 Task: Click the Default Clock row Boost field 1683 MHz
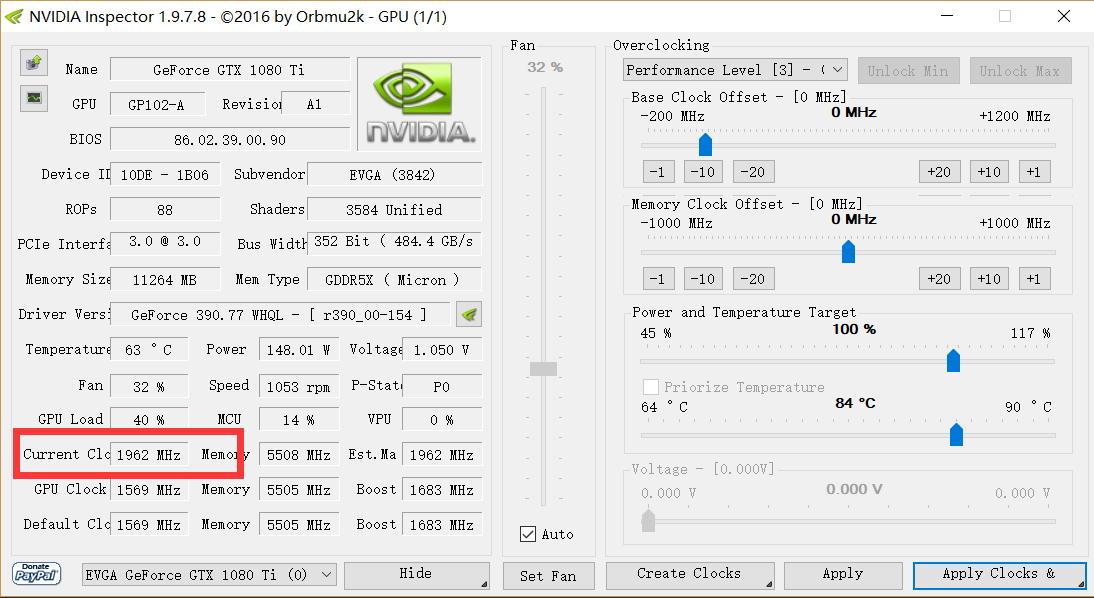442,525
